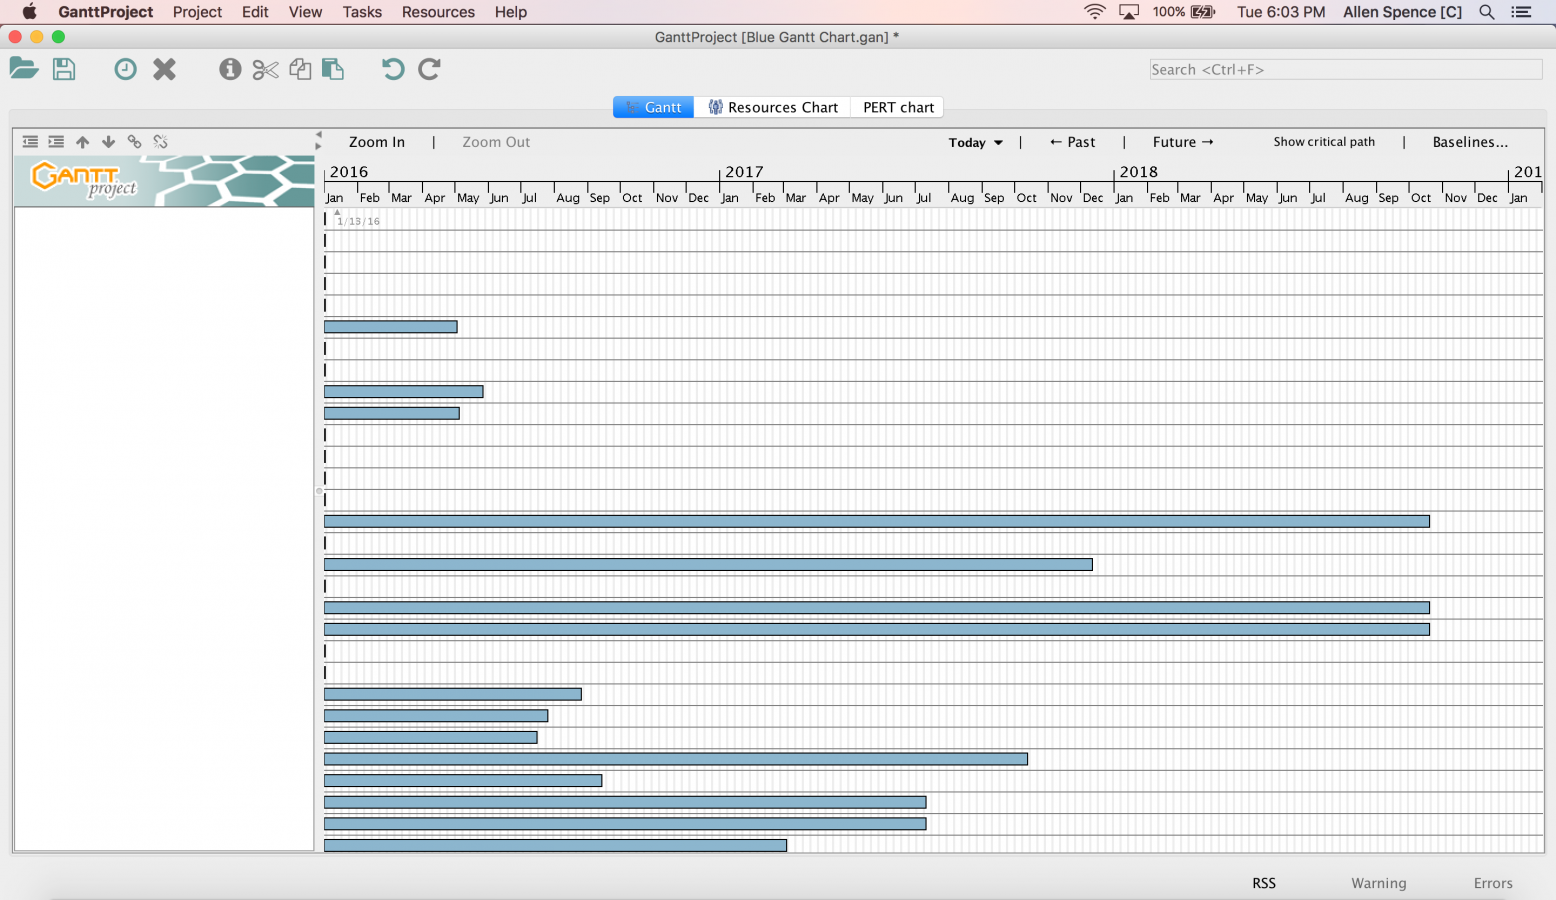Open a project with the folder icon
The height and width of the screenshot is (900, 1556).
(x=23, y=69)
